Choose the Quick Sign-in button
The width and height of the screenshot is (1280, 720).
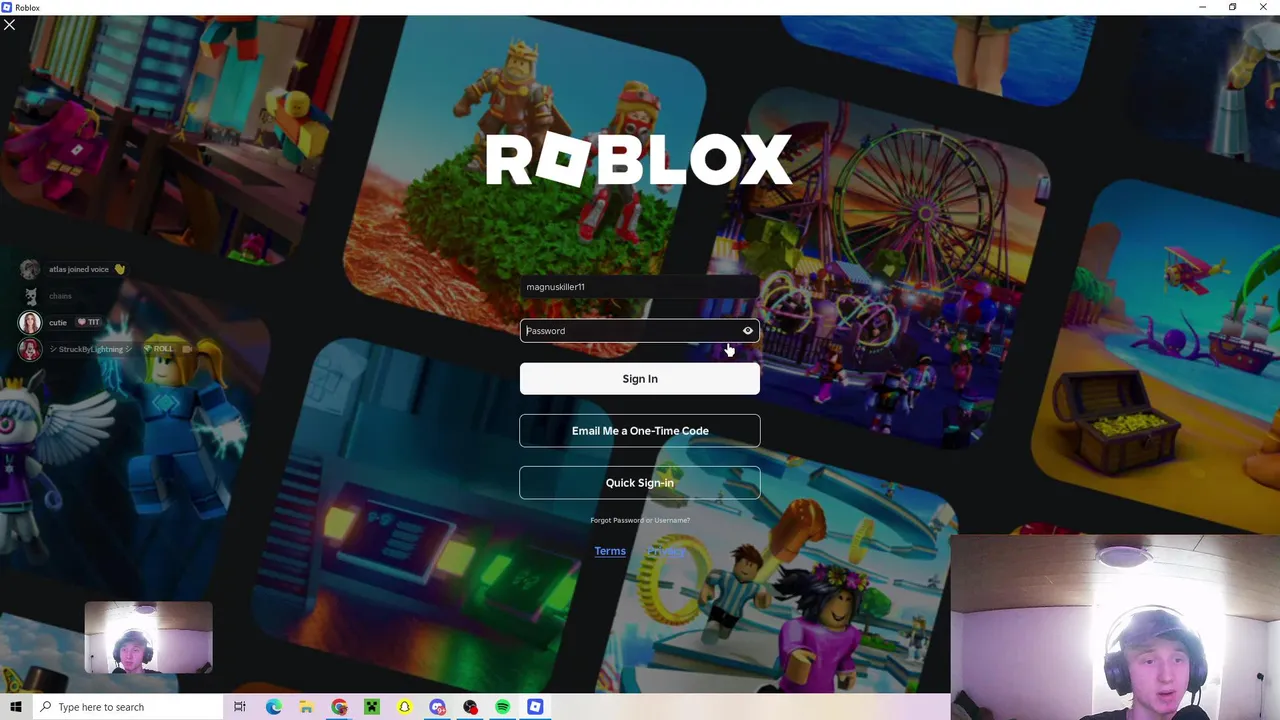(x=640, y=483)
